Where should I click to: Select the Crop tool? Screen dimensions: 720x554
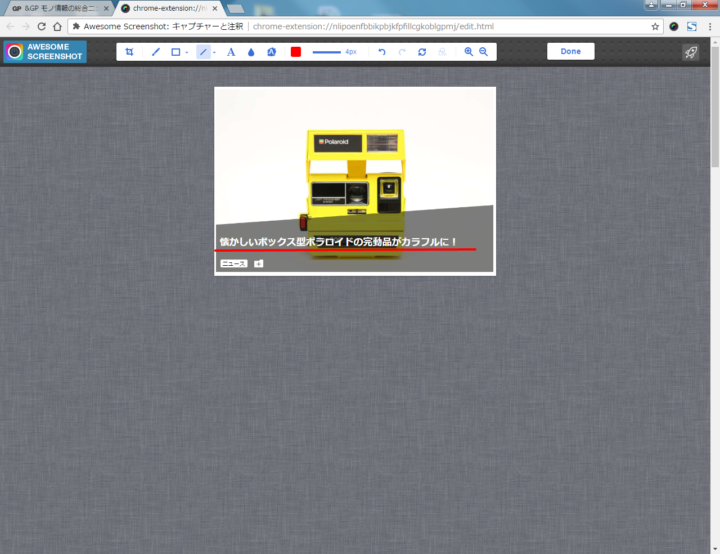pos(129,52)
